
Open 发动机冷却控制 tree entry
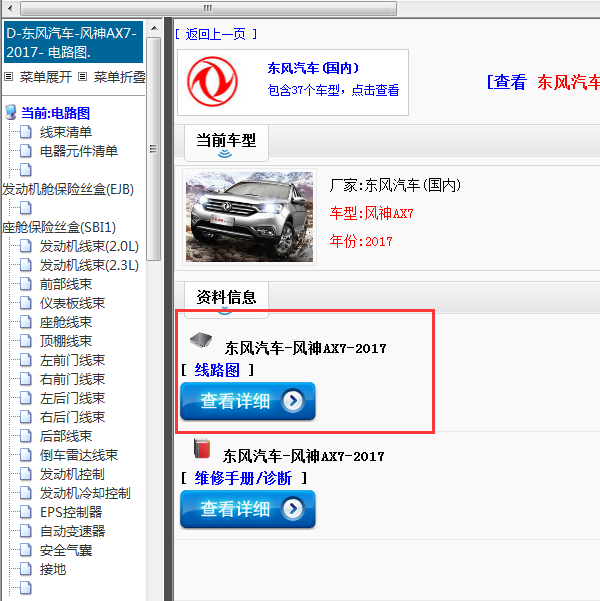tap(85, 493)
